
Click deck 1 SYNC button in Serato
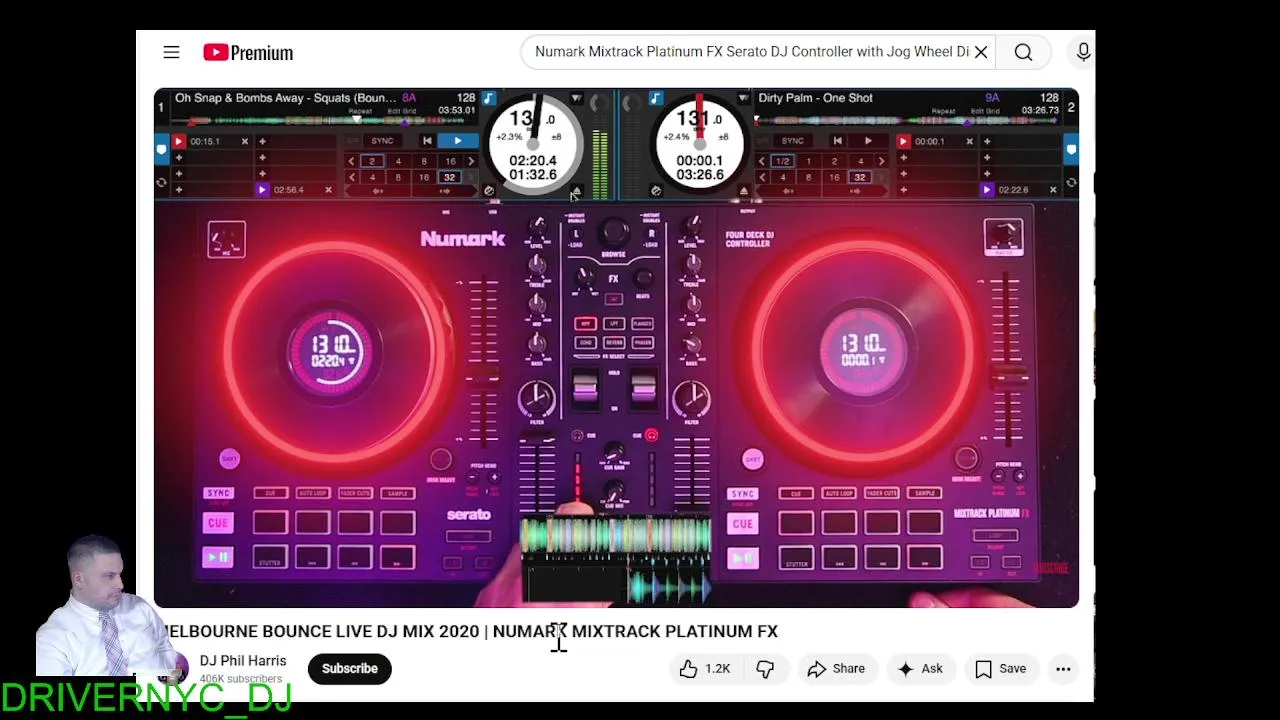tap(382, 141)
